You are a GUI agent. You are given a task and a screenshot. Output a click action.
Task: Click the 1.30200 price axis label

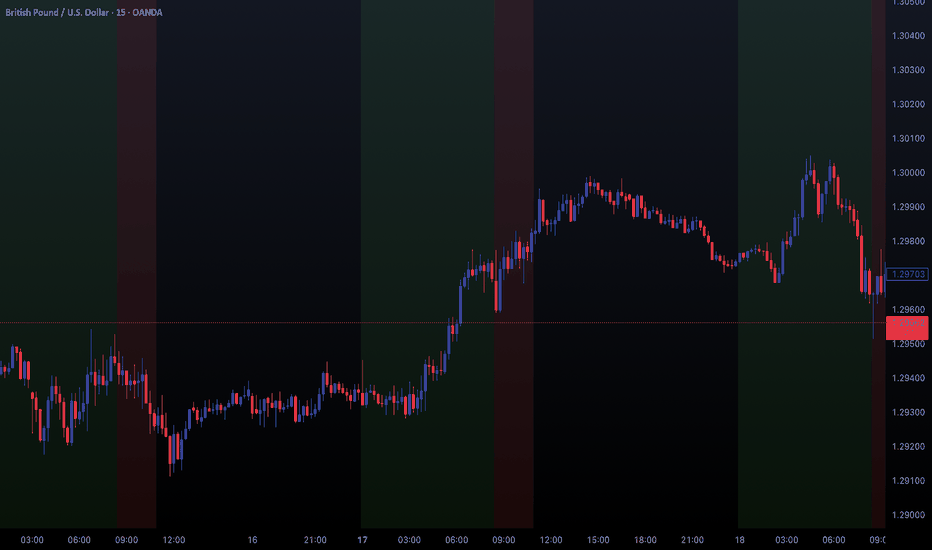pos(908,104)
